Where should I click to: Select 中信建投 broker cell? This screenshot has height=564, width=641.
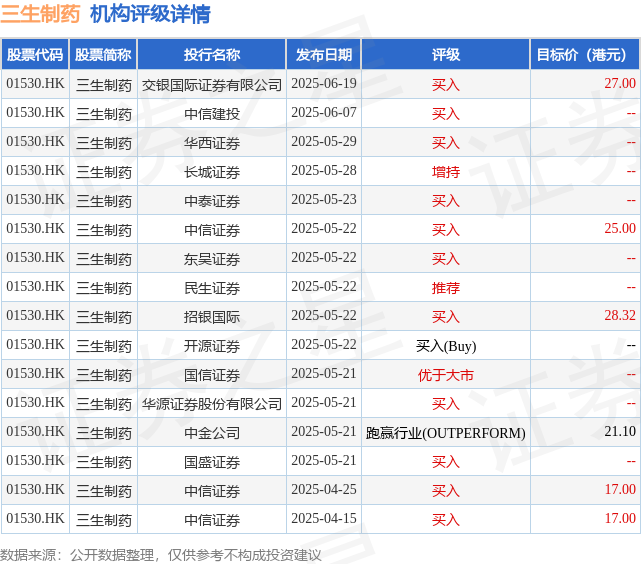212,114
